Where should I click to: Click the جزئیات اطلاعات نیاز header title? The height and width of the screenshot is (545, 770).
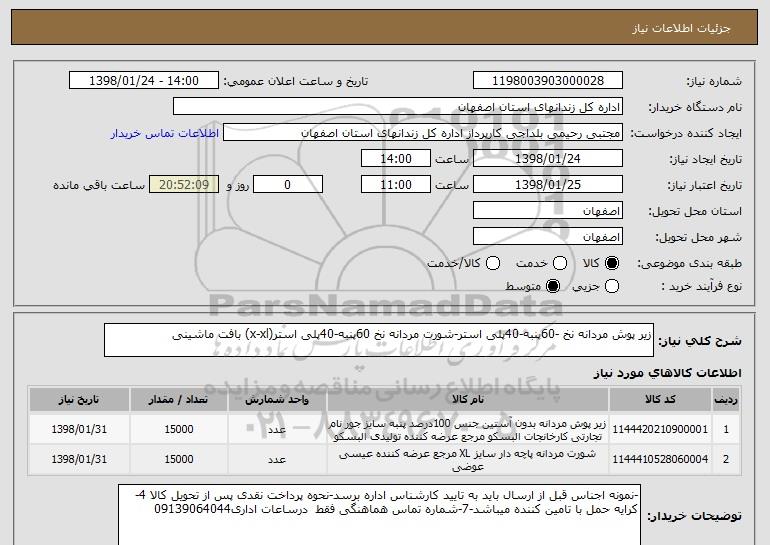coord(681,28)
